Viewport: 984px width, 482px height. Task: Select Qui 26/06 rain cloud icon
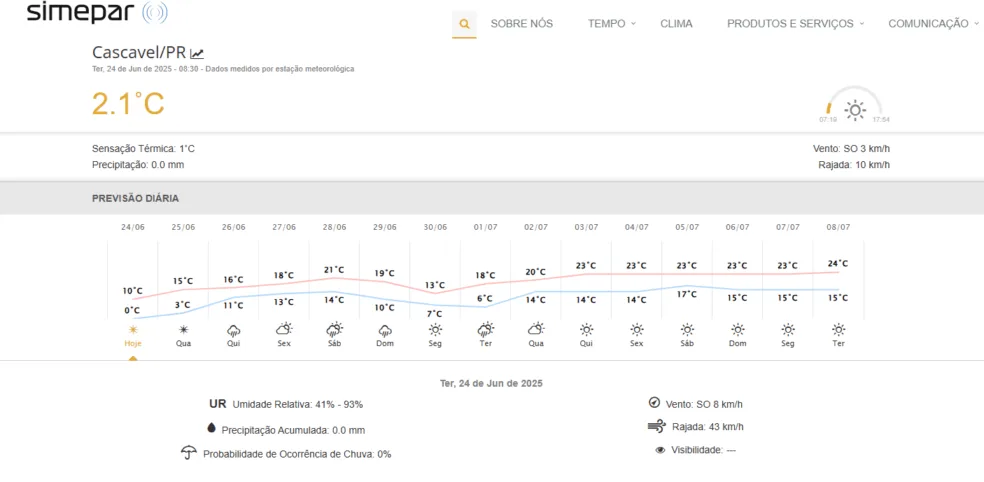[233, 329]
